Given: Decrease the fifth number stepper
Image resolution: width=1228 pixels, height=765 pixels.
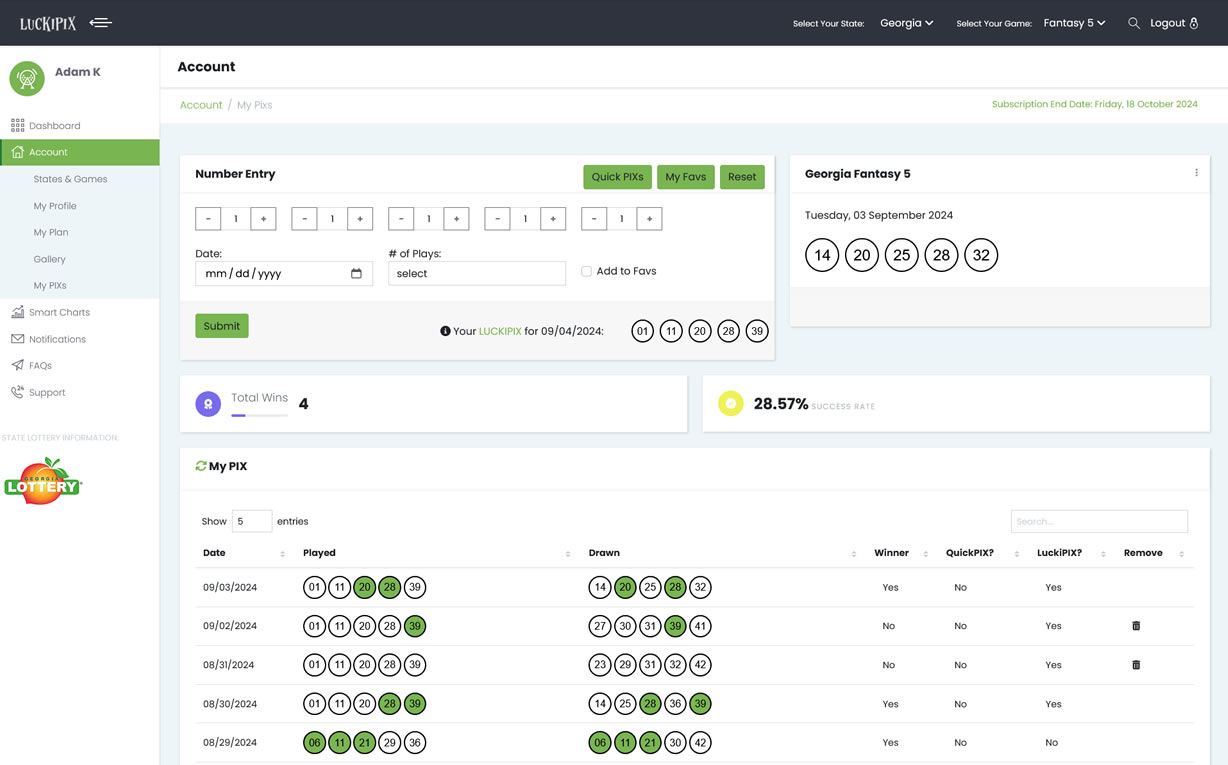Looking at the screenshot, I should coord(594,219).
